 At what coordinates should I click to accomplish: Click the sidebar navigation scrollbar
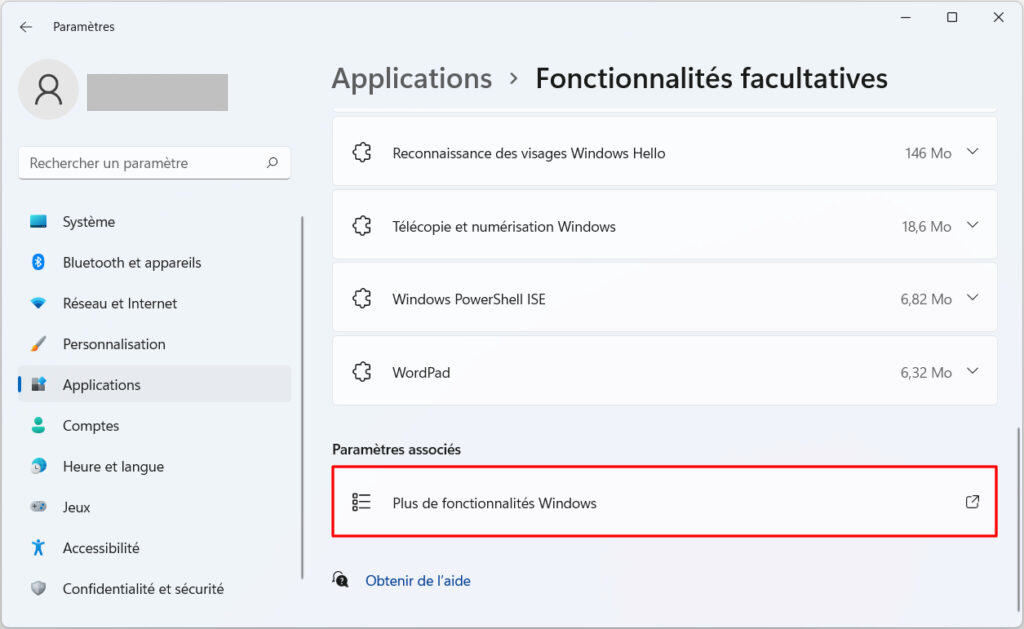click(x=302, y=397)
